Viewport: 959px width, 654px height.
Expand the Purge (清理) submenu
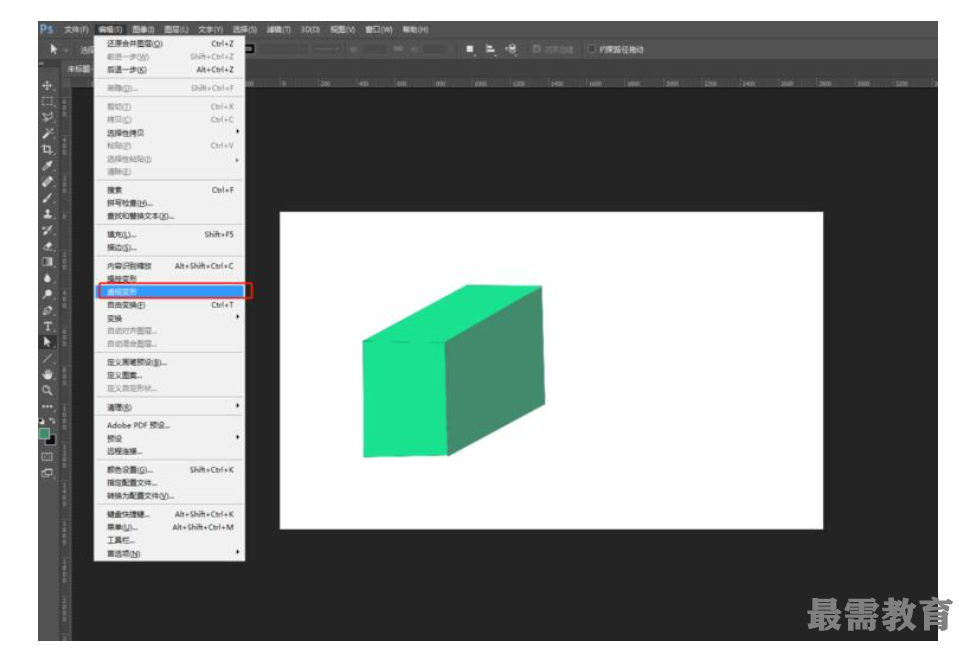click(169, 407)
